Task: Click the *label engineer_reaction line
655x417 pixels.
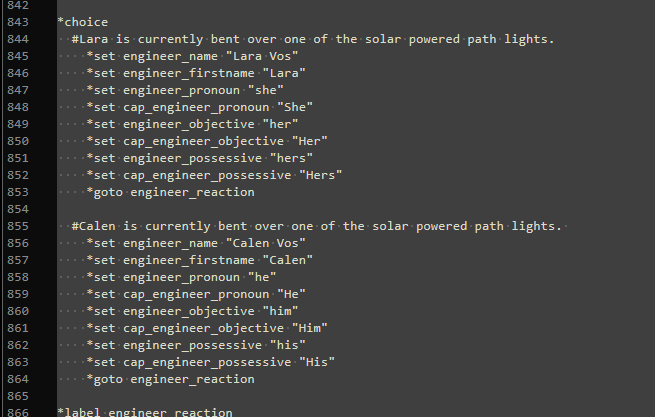Action: 145,412
